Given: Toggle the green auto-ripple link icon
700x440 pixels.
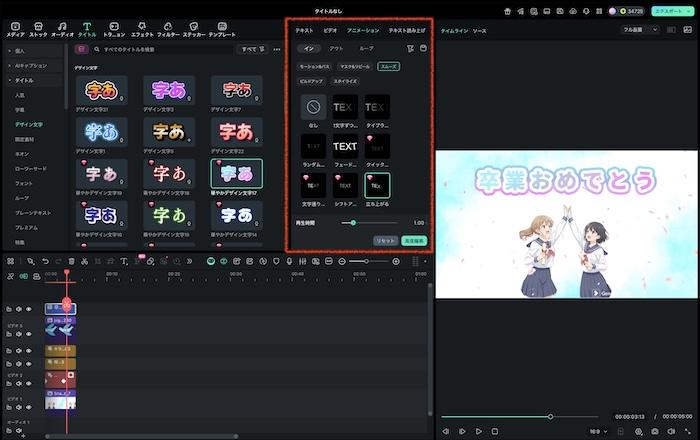Looking at the screenshot, I should [24, 277].
